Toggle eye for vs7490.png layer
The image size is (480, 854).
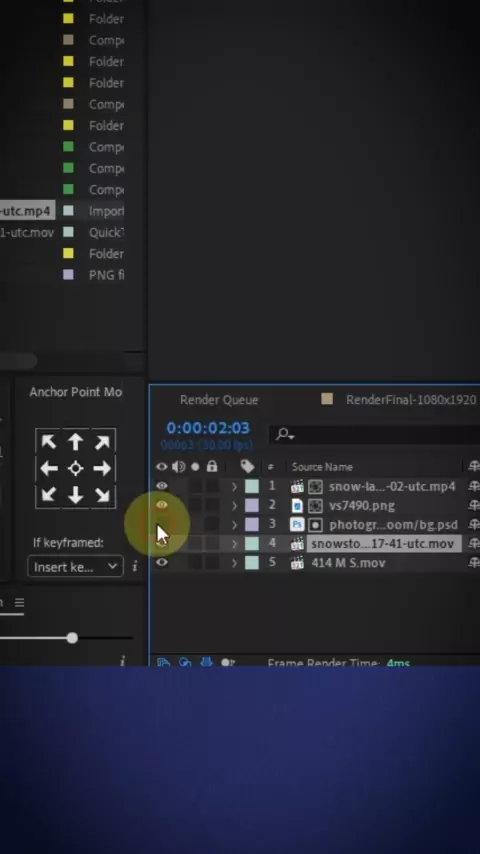(x=162, y=505)
